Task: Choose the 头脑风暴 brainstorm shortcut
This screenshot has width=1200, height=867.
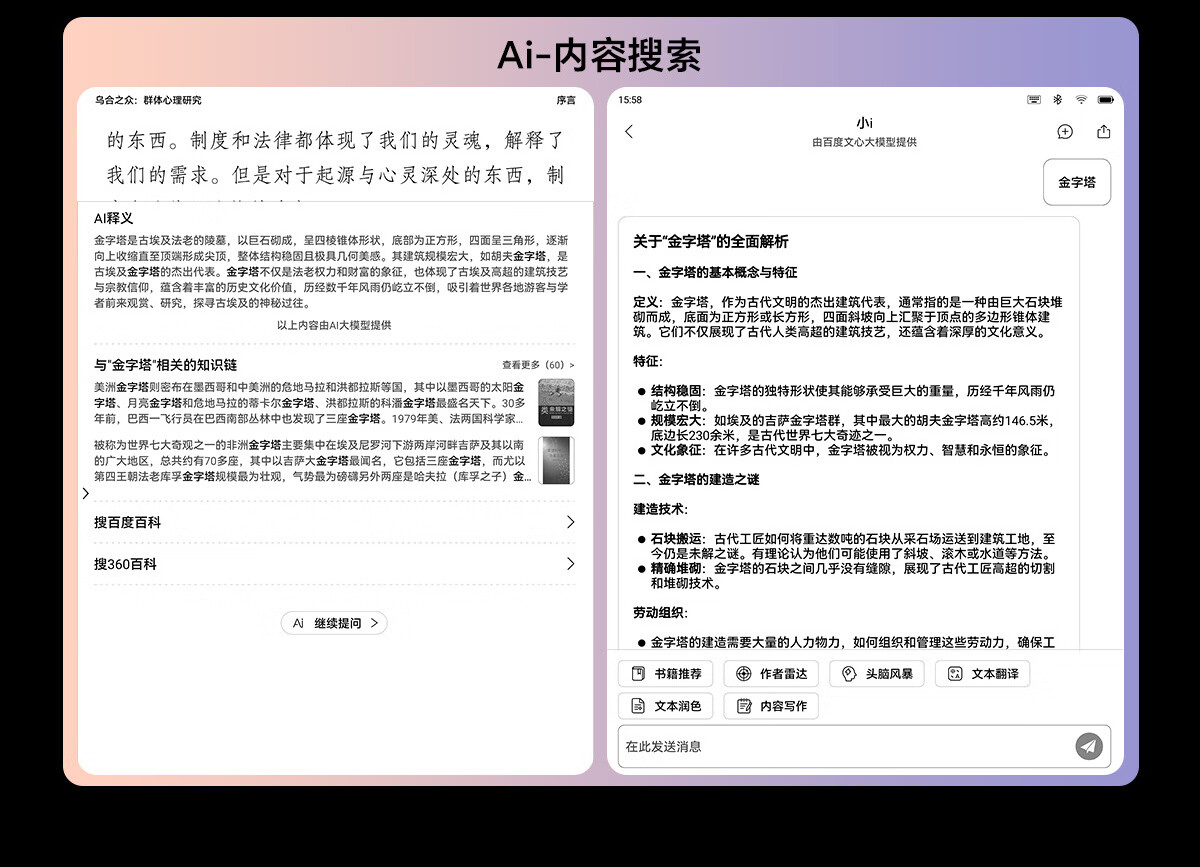Action: click(877, 674)
